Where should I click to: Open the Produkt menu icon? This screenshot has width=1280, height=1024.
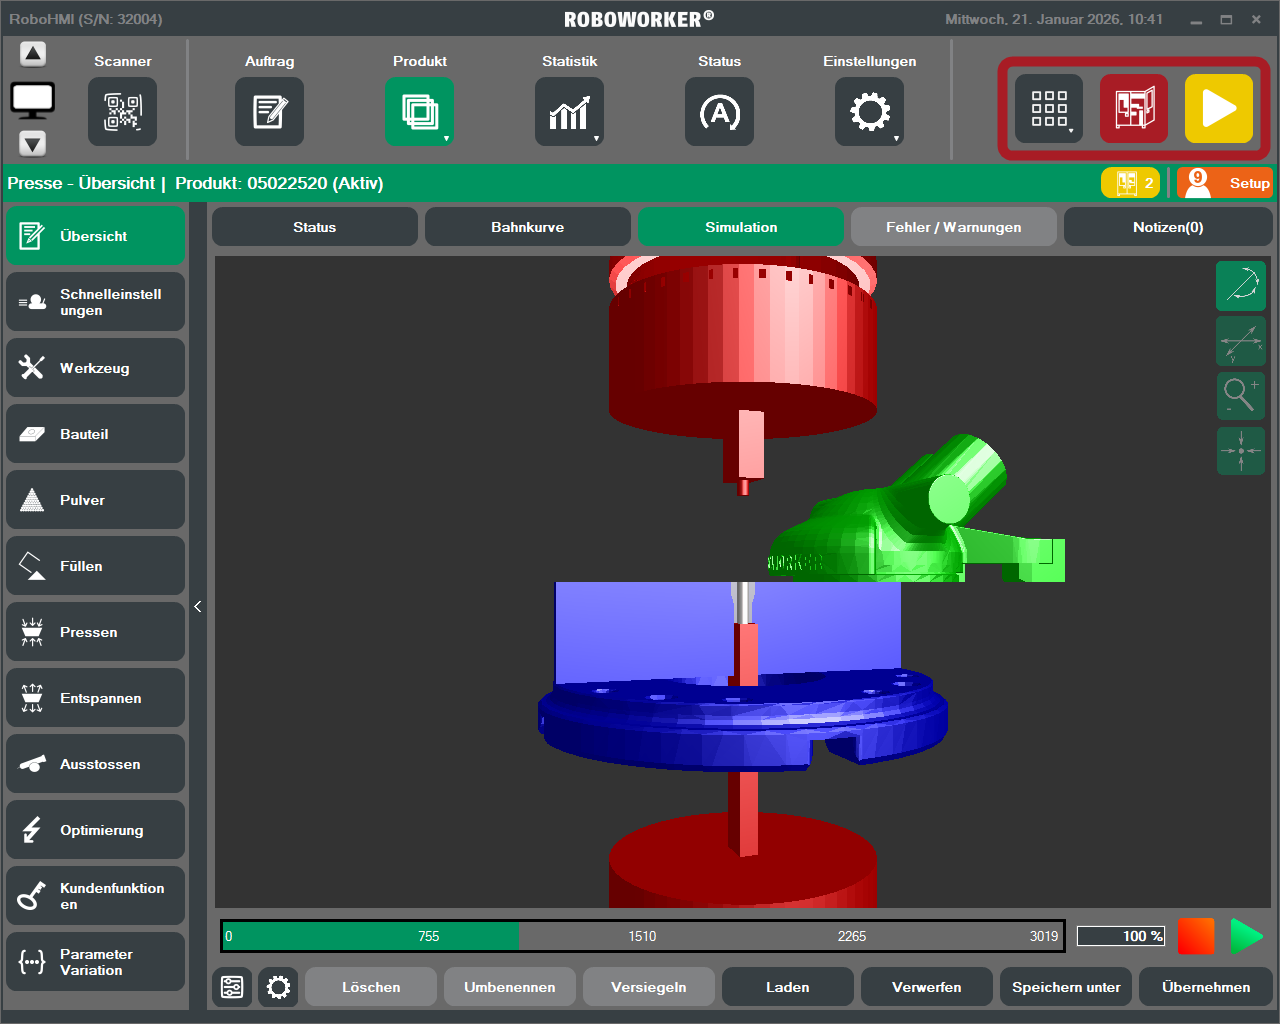pos(420,111)
